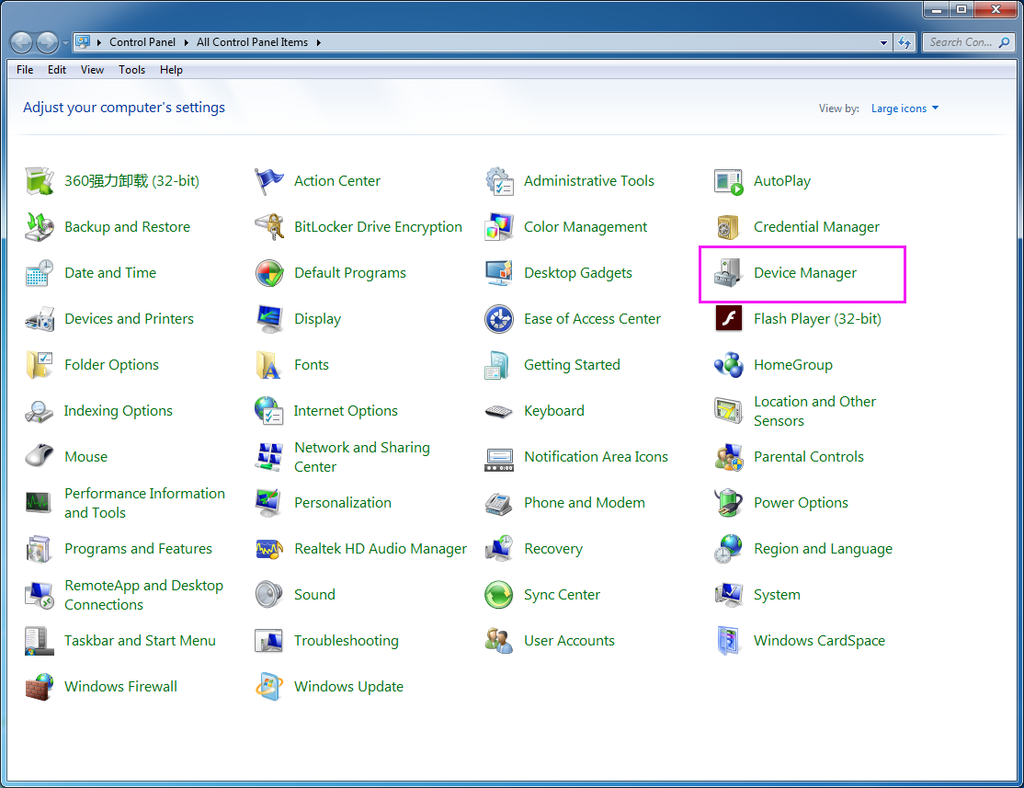The height and width of the screenshot is (788, 1024).
Task: Click the Sync Center green icon
Action: 499,595
